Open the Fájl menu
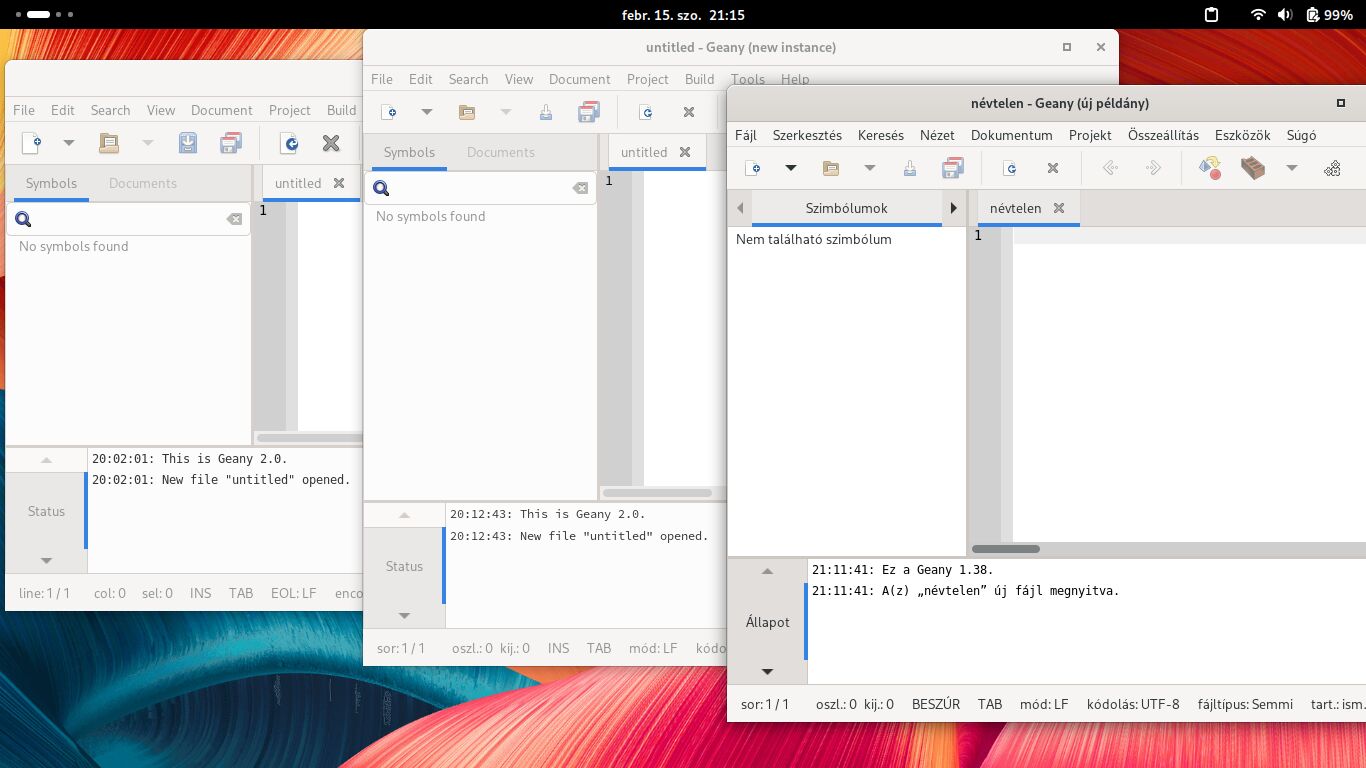The width and height of the screenshot is (1366, 768). click(746, 135)
